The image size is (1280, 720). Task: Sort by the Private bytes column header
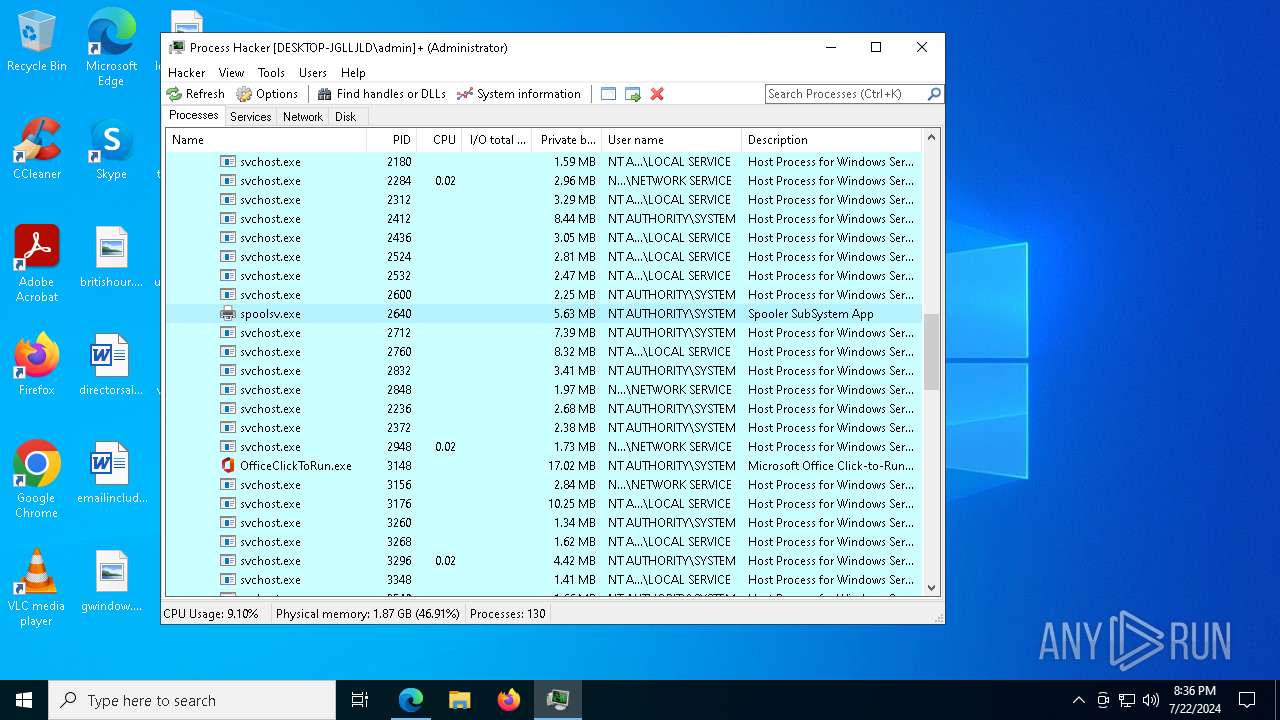pos(565,140)
